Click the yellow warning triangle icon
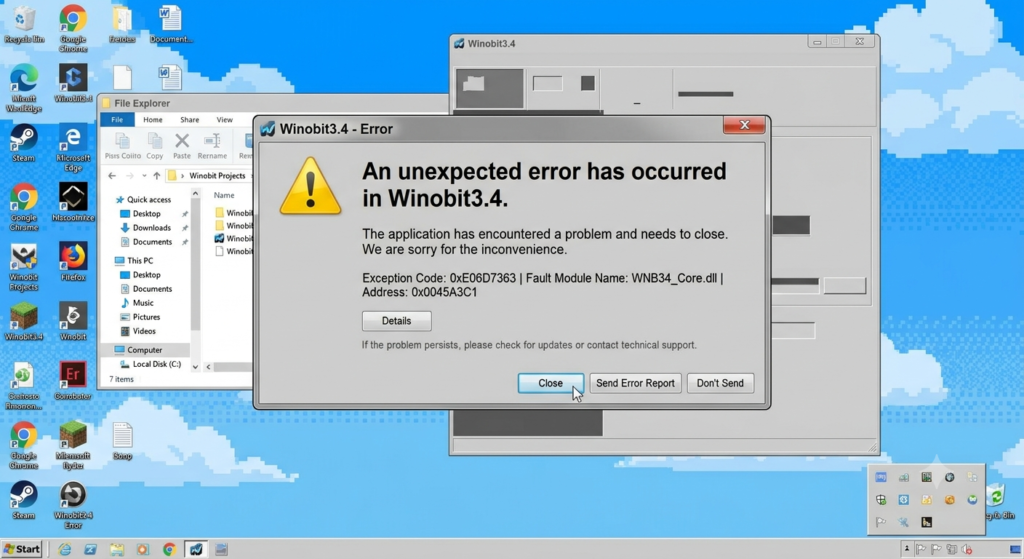1024x559 pixels. 310,186
